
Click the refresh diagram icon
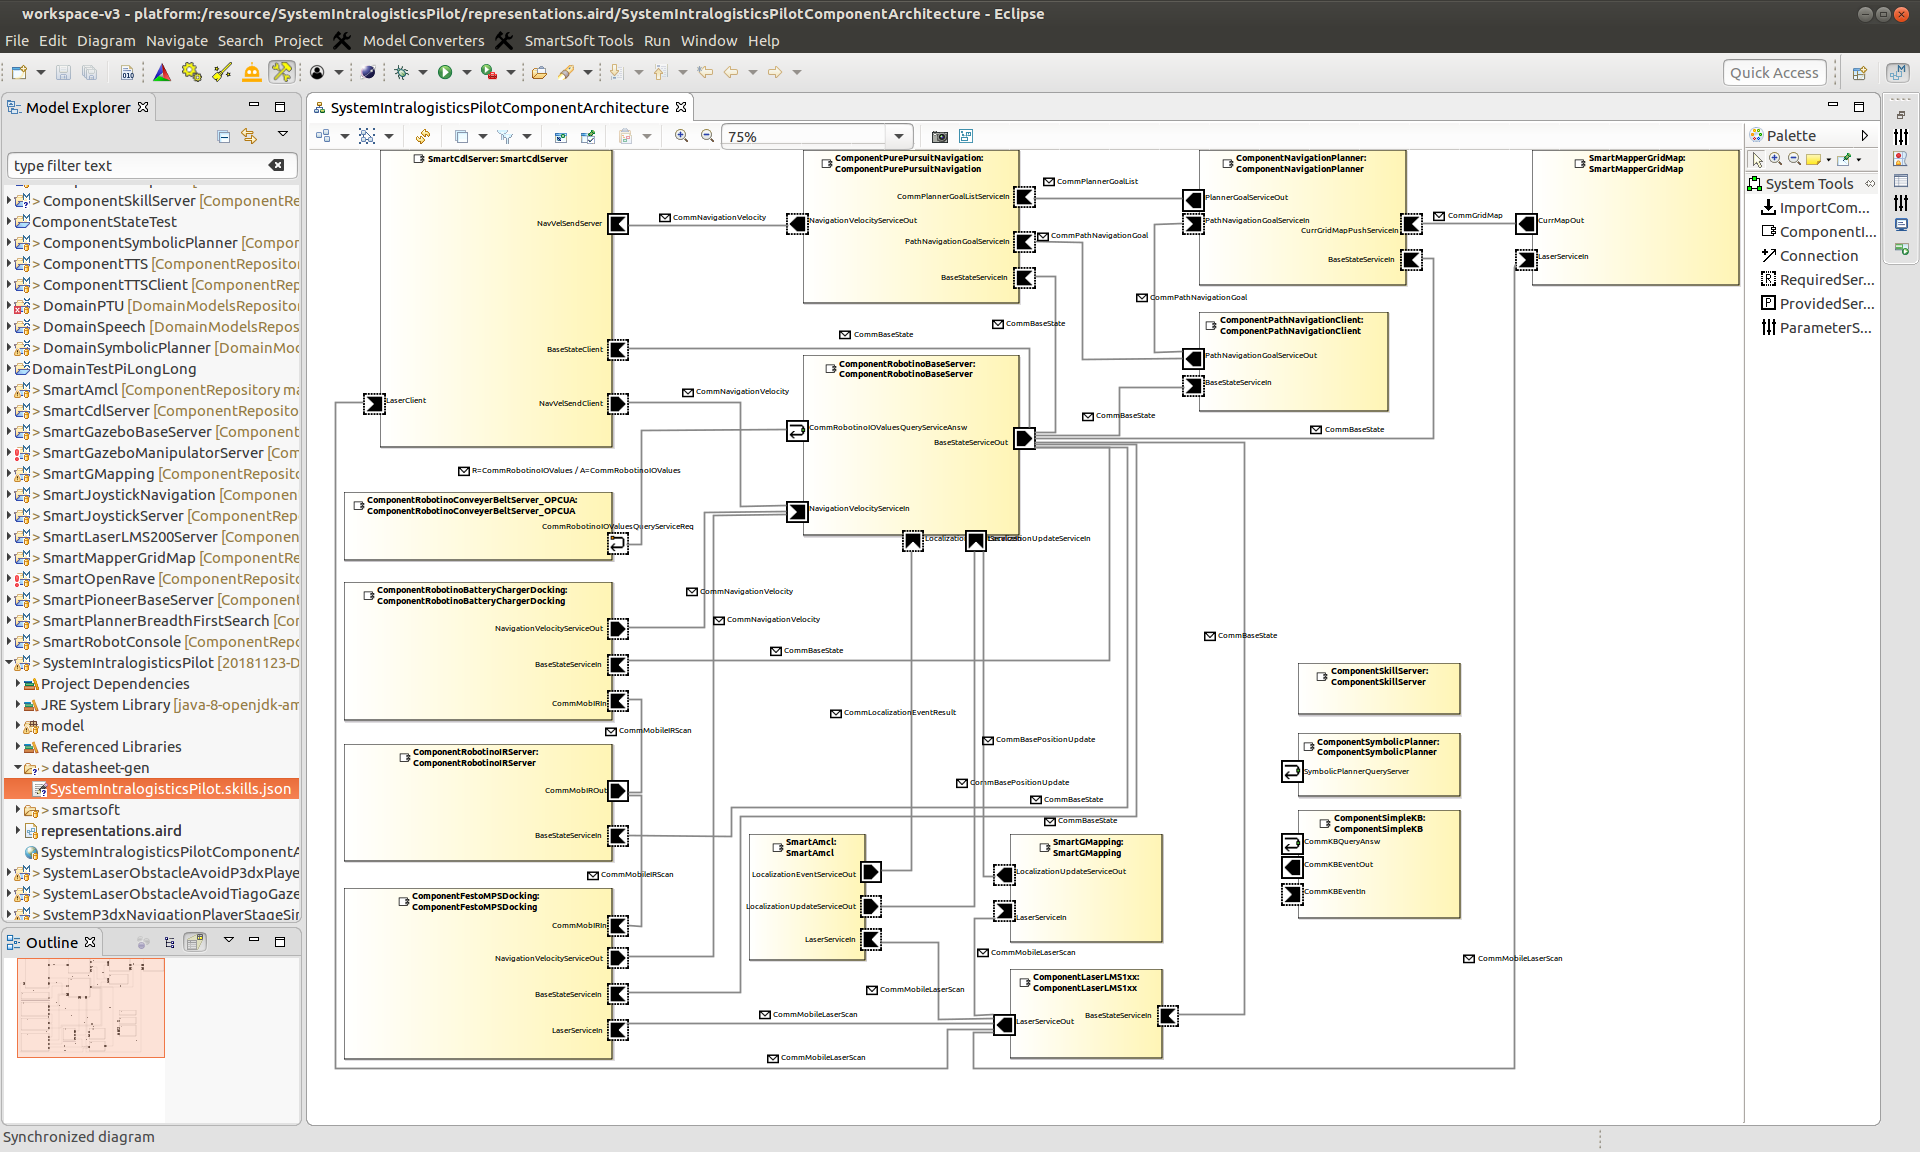point(423,136)
